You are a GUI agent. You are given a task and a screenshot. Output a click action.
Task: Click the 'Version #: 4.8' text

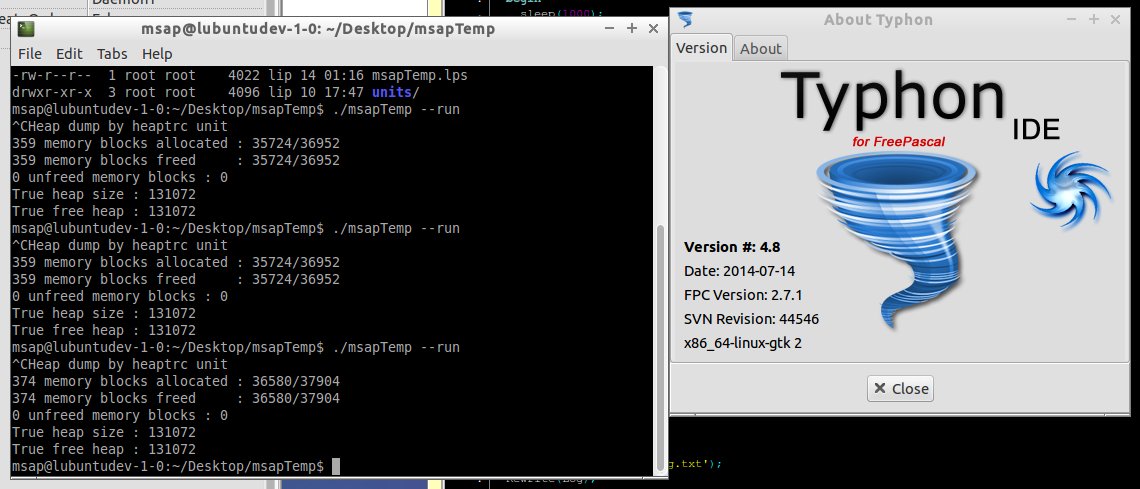(732, 247)
